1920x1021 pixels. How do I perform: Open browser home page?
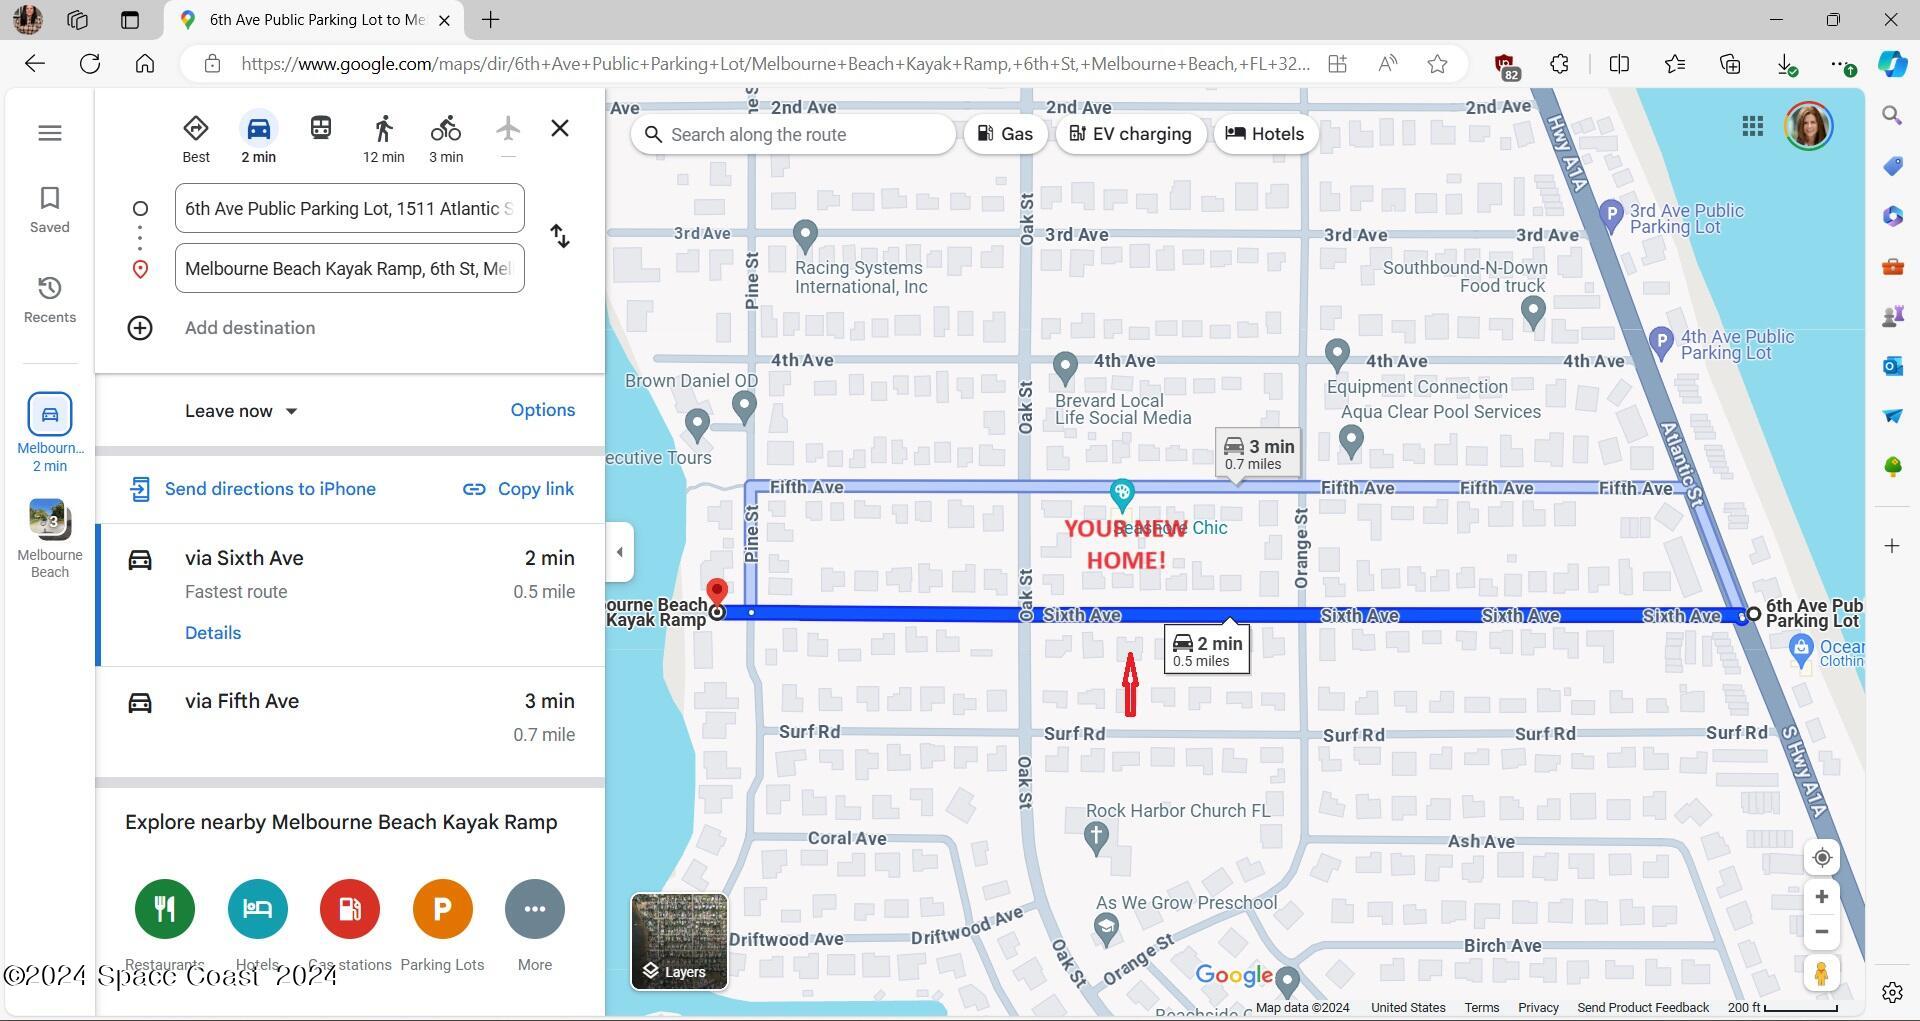[x=145, y=64]
